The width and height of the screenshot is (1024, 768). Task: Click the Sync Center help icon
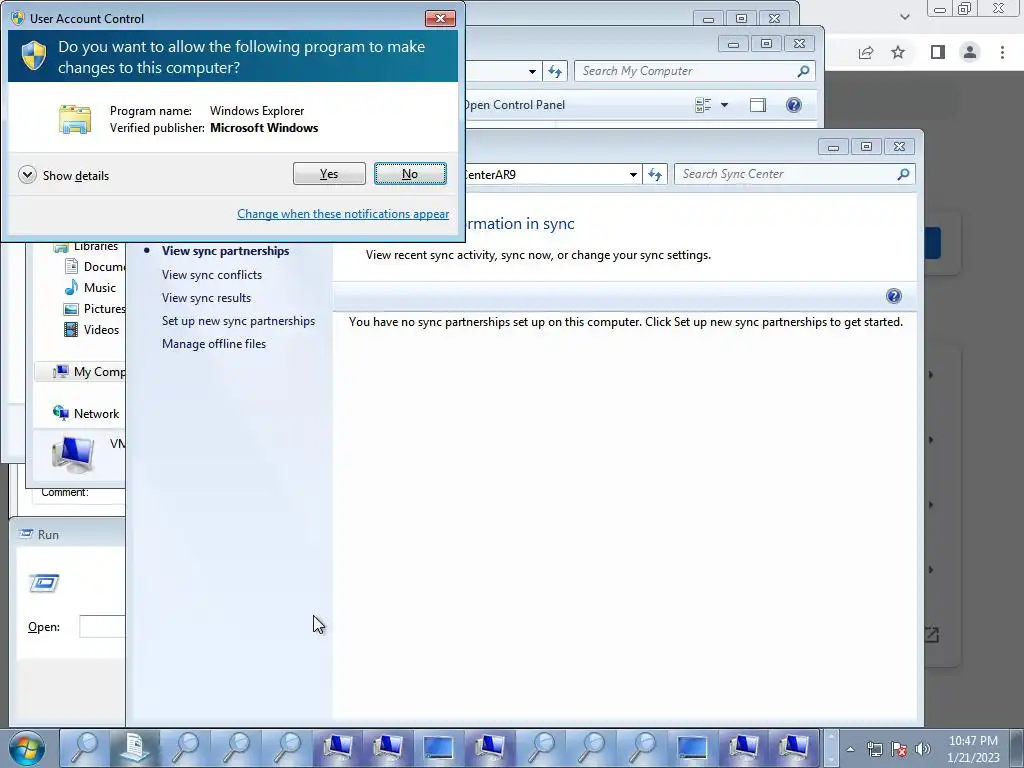click(x=893, y=296)
